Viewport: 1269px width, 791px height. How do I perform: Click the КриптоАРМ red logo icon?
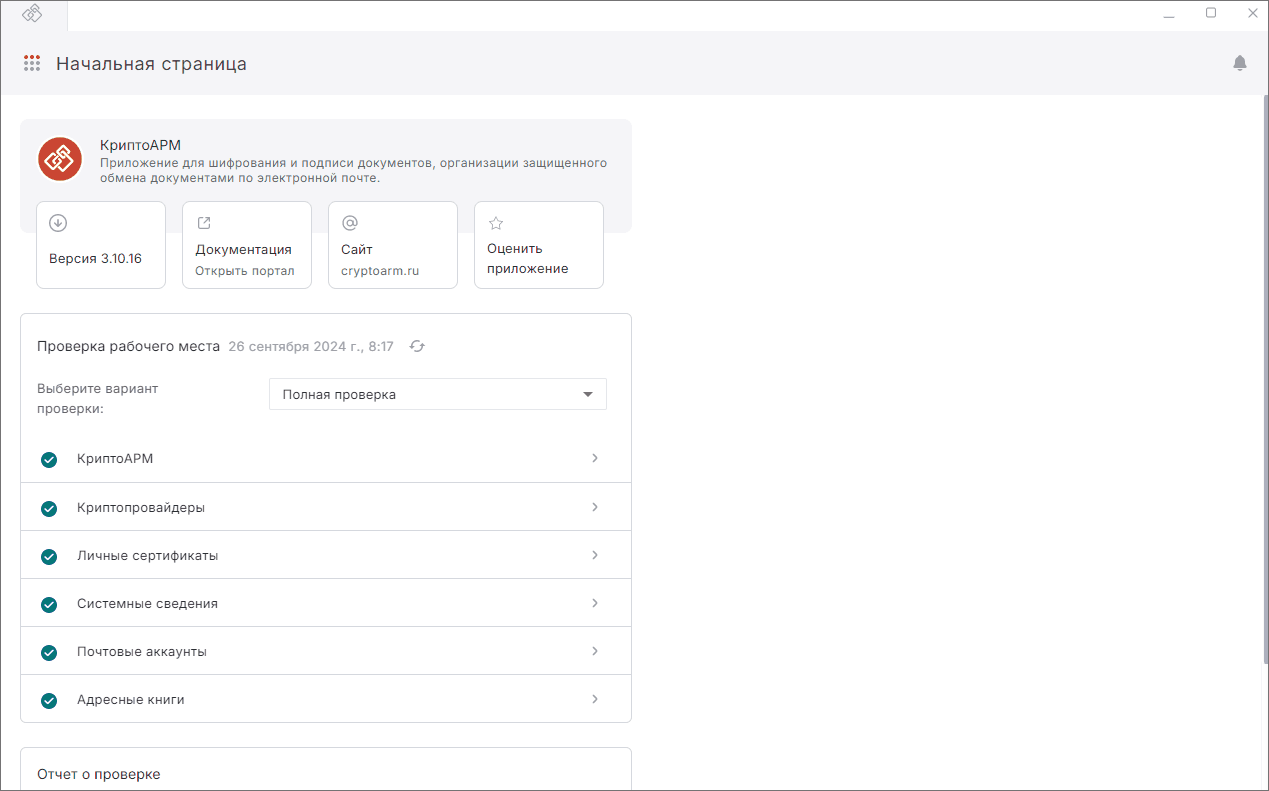(x=60, y=159)
